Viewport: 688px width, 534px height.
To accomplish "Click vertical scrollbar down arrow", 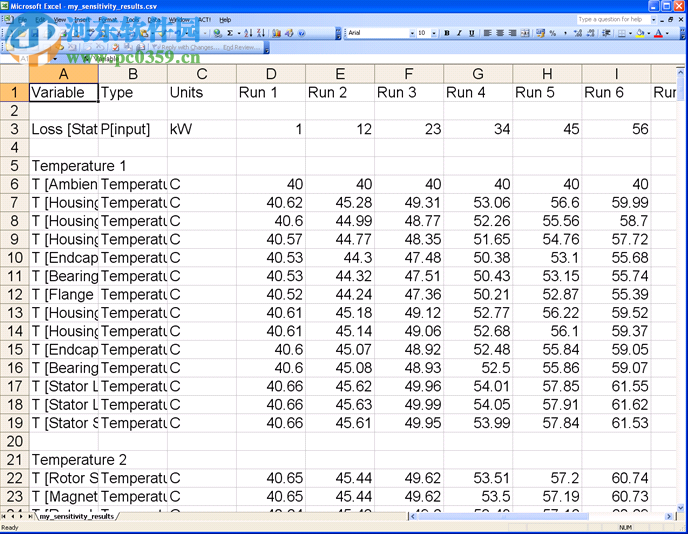I will pyautogui.click(x=681, y=508).
